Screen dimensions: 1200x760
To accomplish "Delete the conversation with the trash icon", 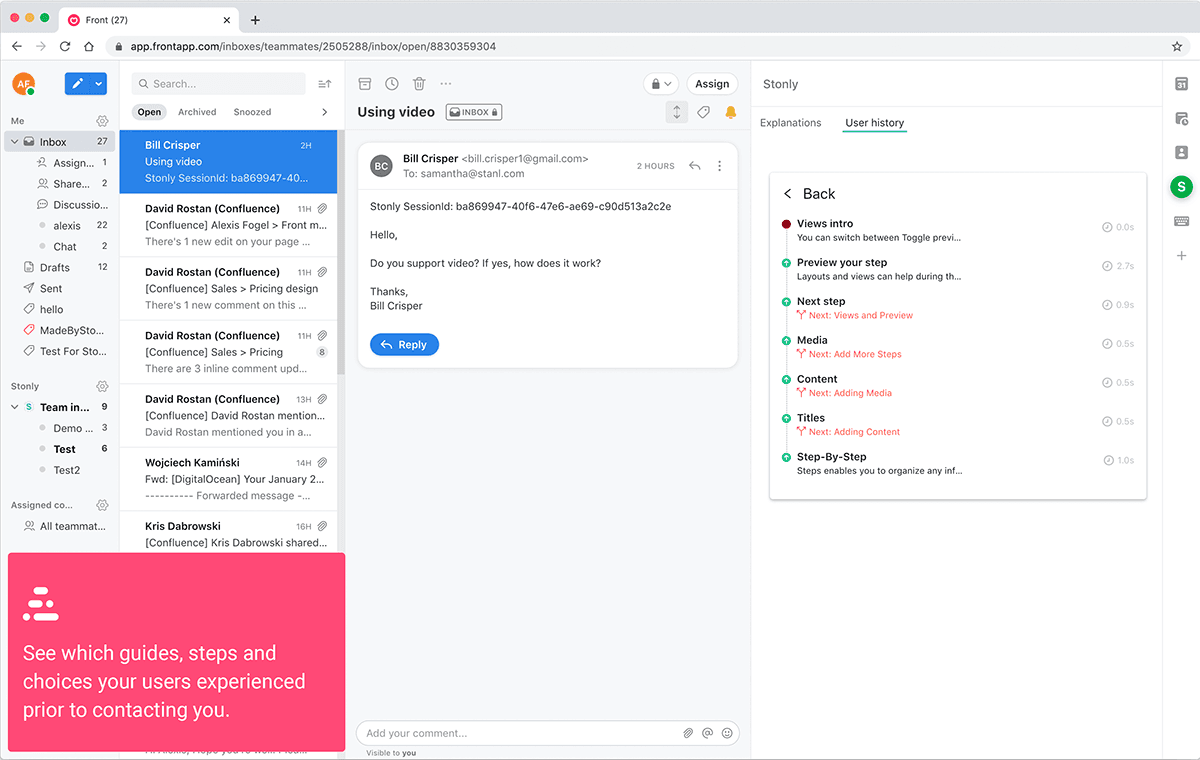I will pyautogui.click(x=419, y=84).
